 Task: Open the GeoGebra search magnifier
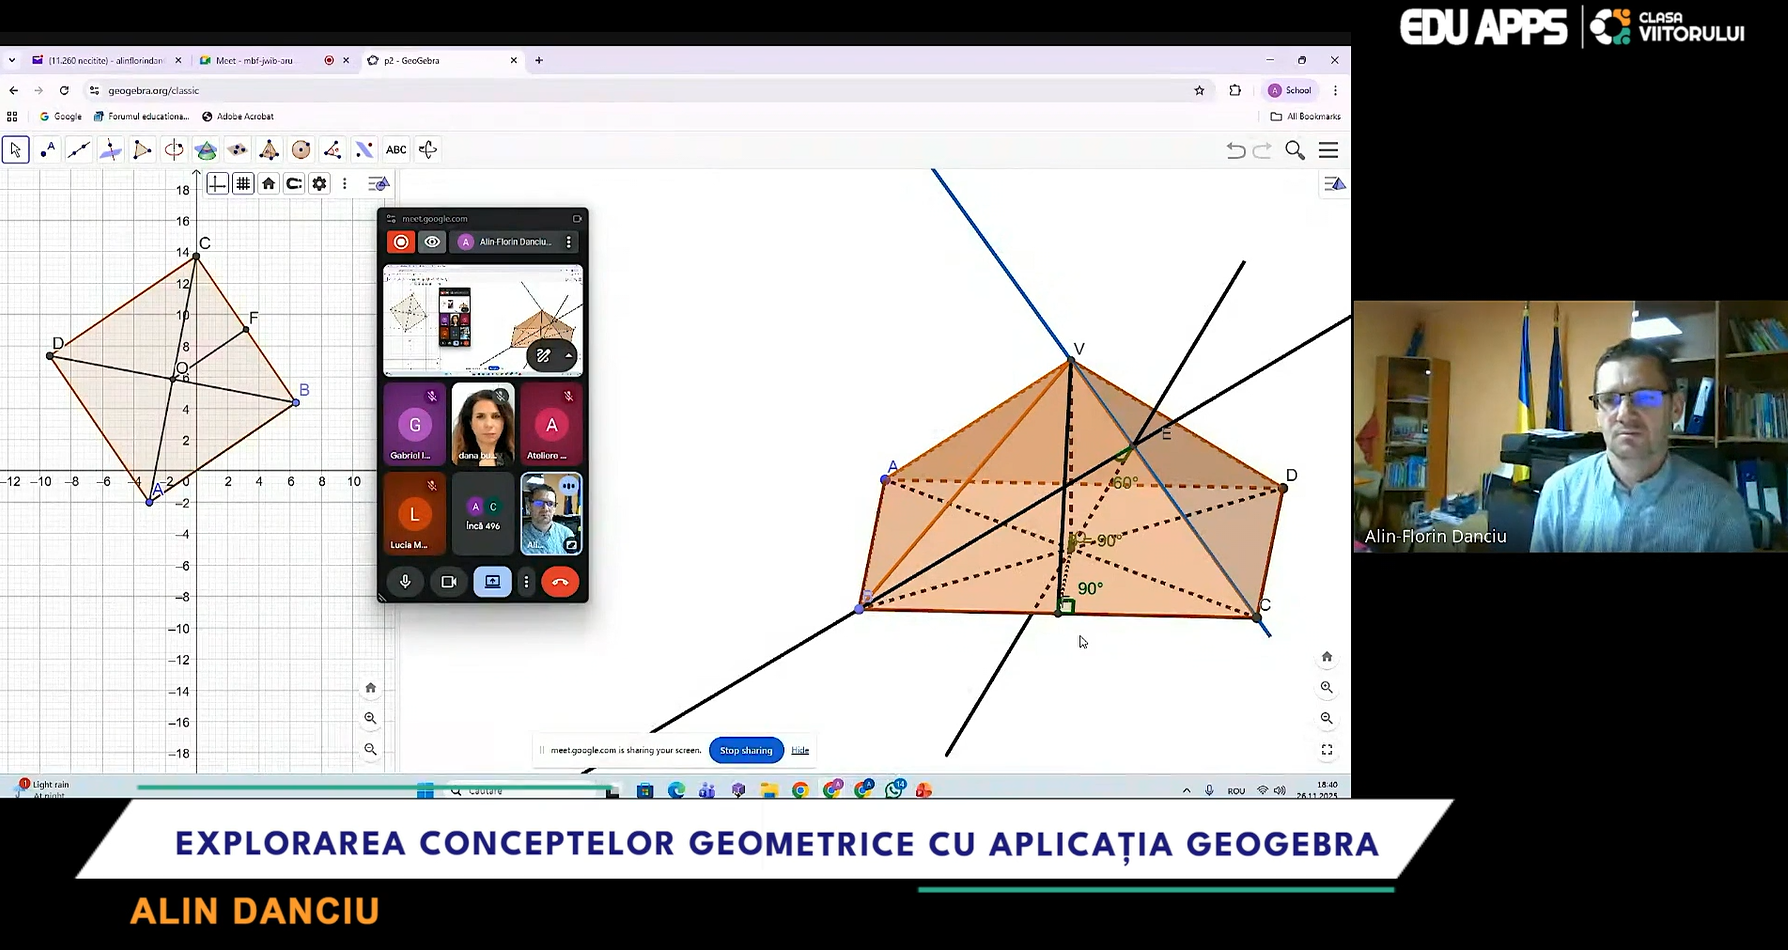tap(1295, 150)
